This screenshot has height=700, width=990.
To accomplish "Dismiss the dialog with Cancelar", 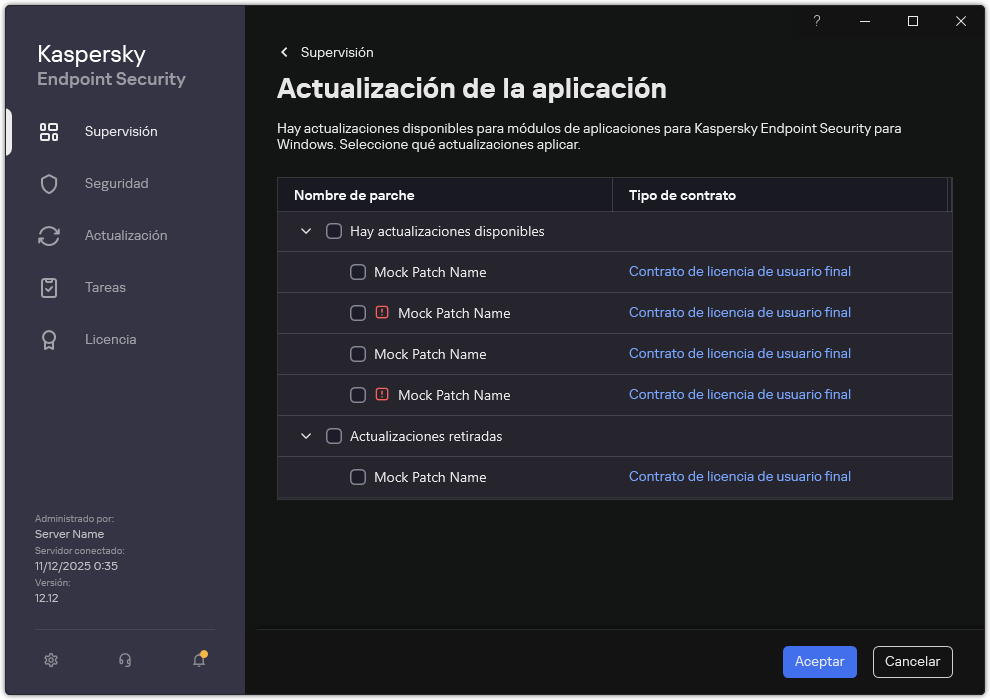I will (x=912, y=661).
